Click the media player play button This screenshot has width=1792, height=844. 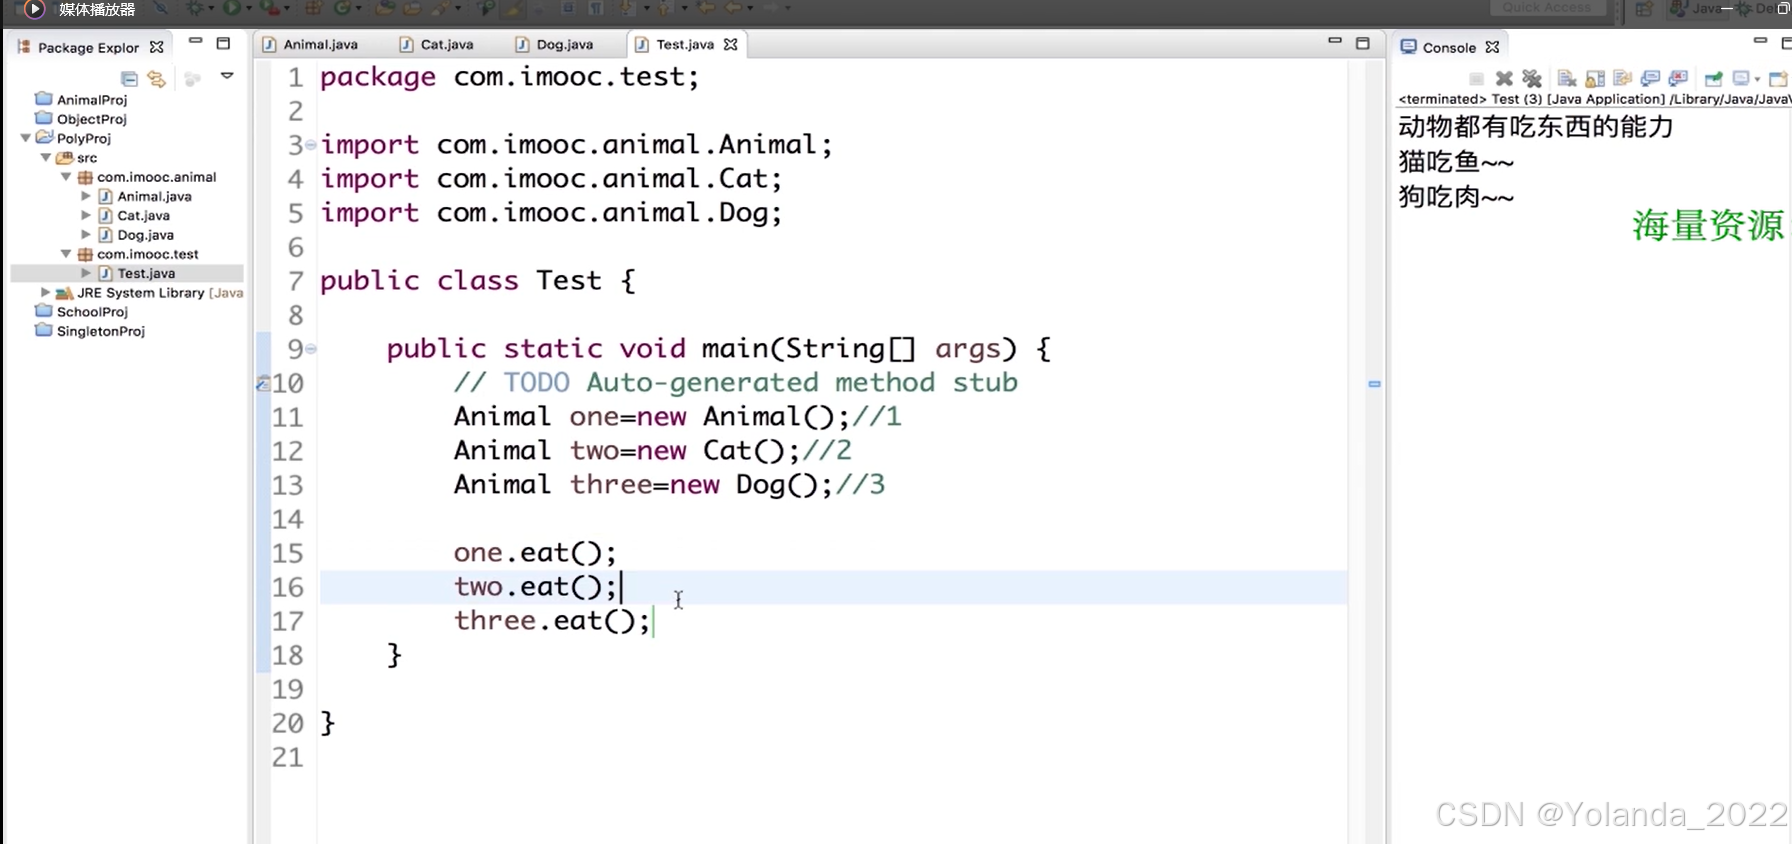pyautogui.click(x=33, y=9)
